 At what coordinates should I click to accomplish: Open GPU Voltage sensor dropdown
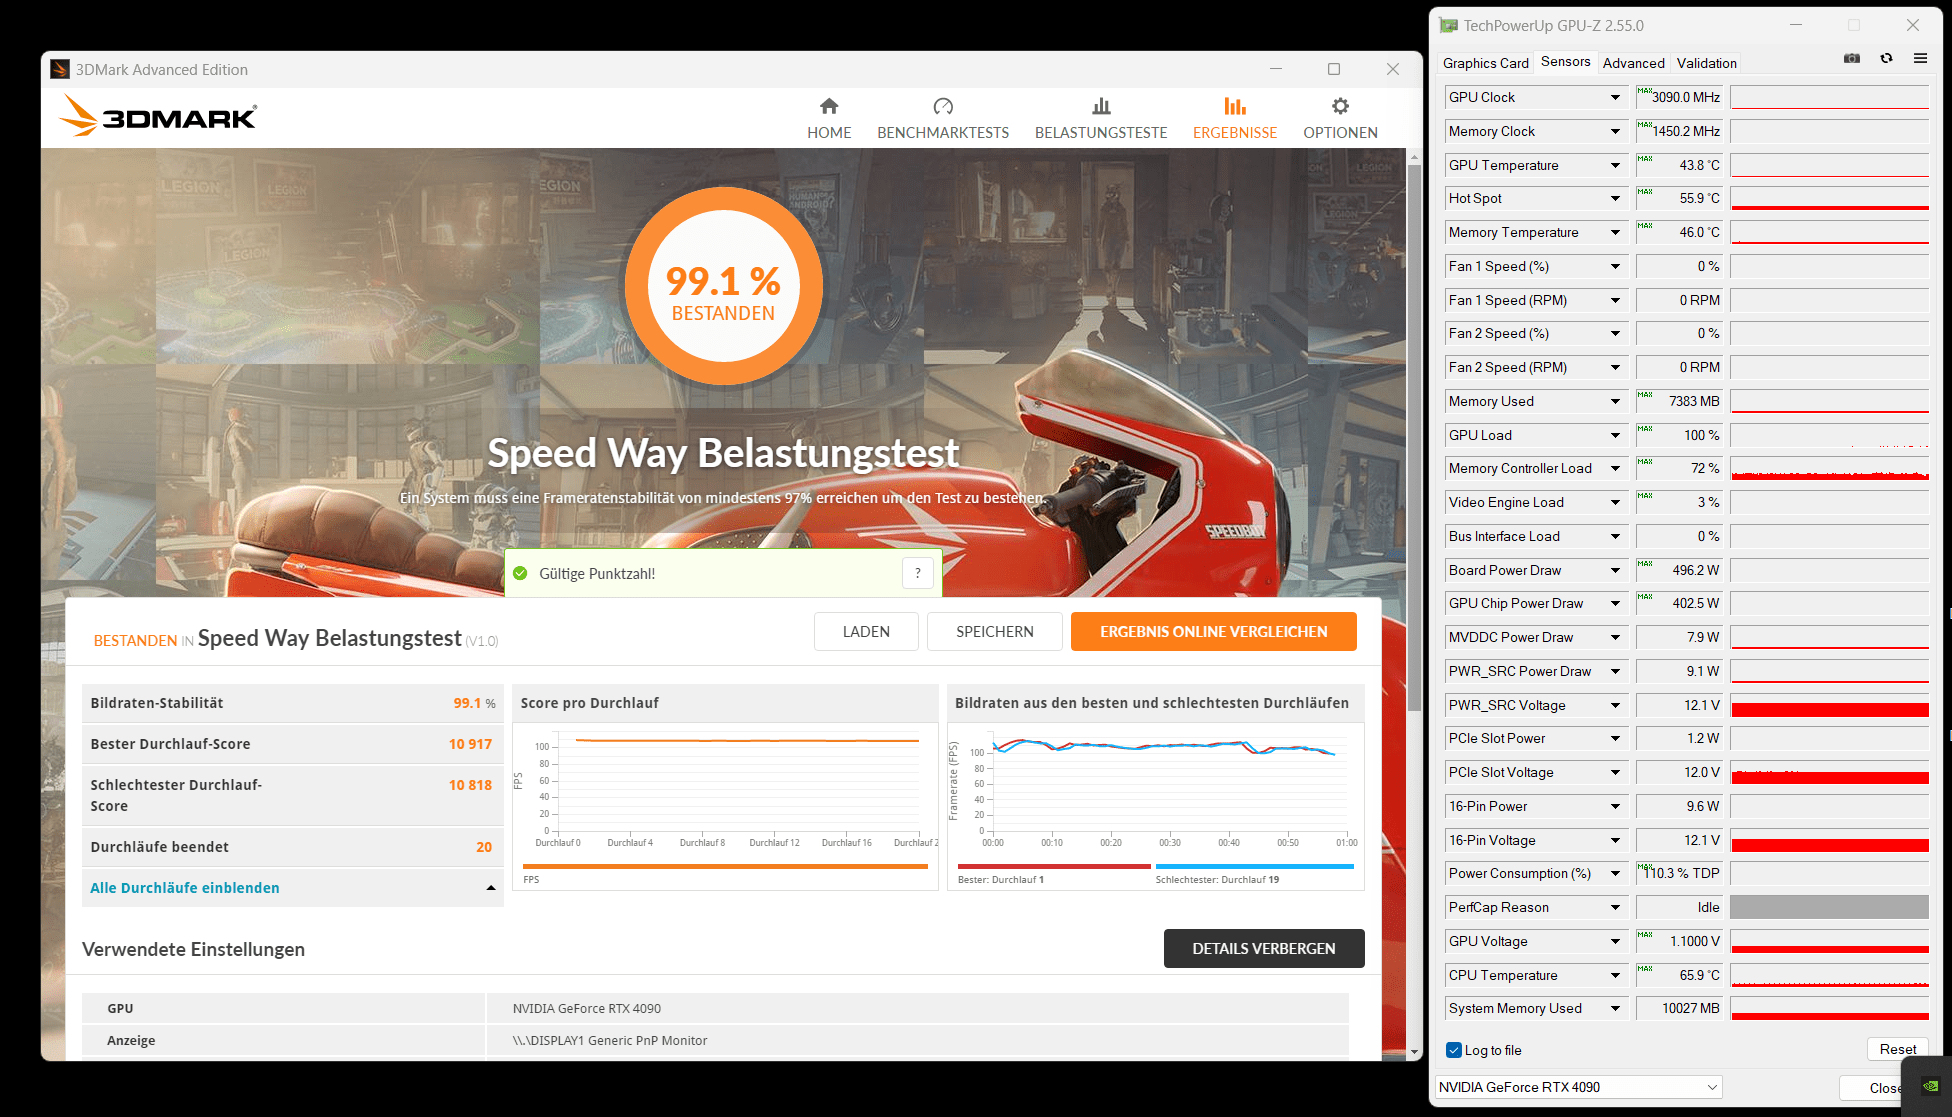(x=1615, y=941)
